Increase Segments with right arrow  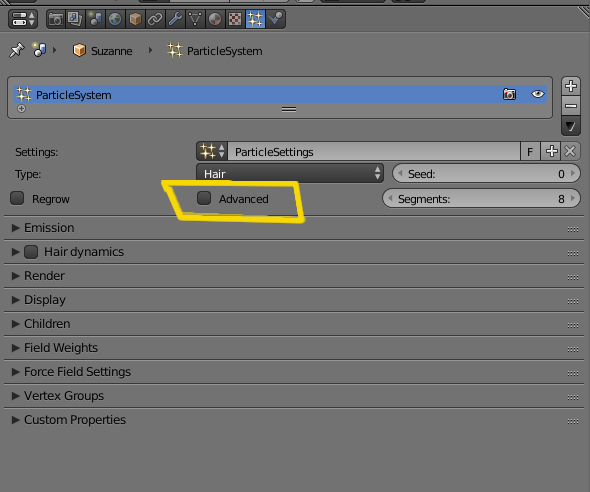(573, 198)
